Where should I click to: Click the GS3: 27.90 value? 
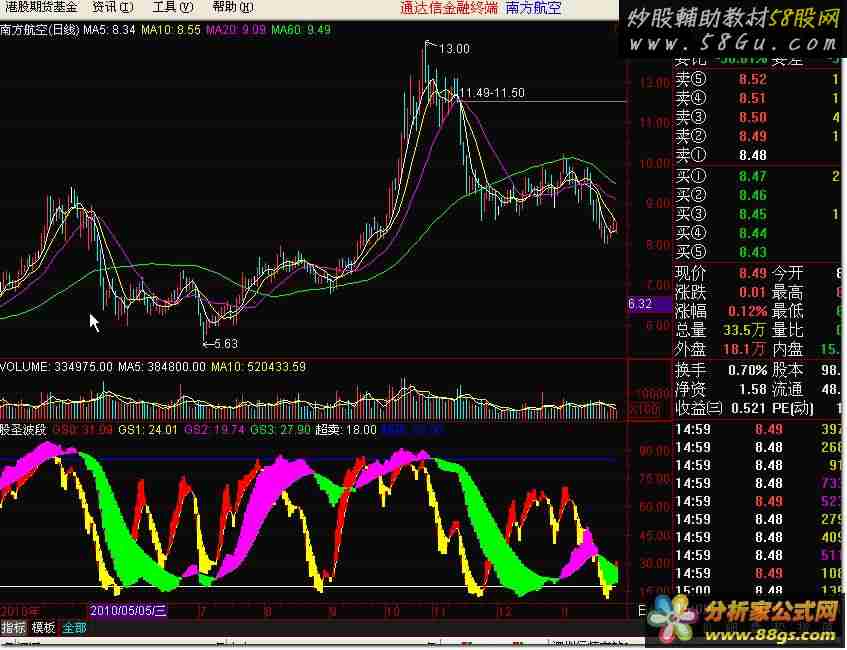(x=280, y=430)
